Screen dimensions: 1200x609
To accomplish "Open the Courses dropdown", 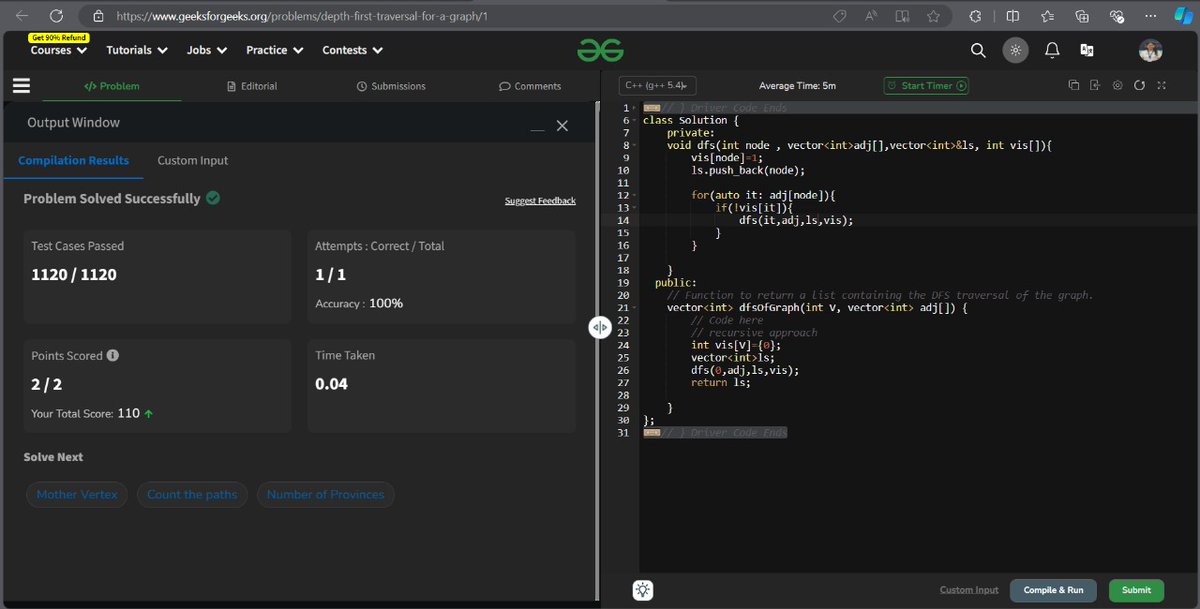I will click(57, 50).
